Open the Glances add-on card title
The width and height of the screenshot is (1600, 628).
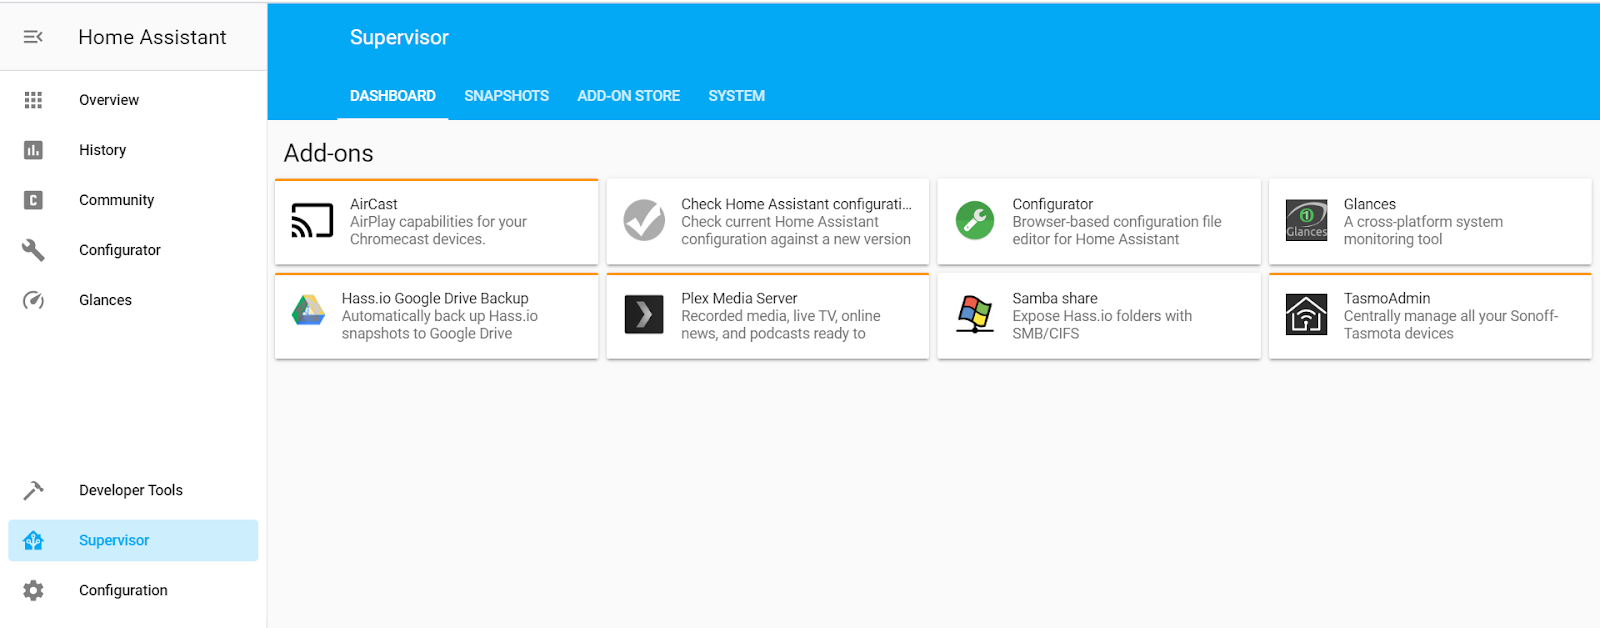click(1369, 204)
